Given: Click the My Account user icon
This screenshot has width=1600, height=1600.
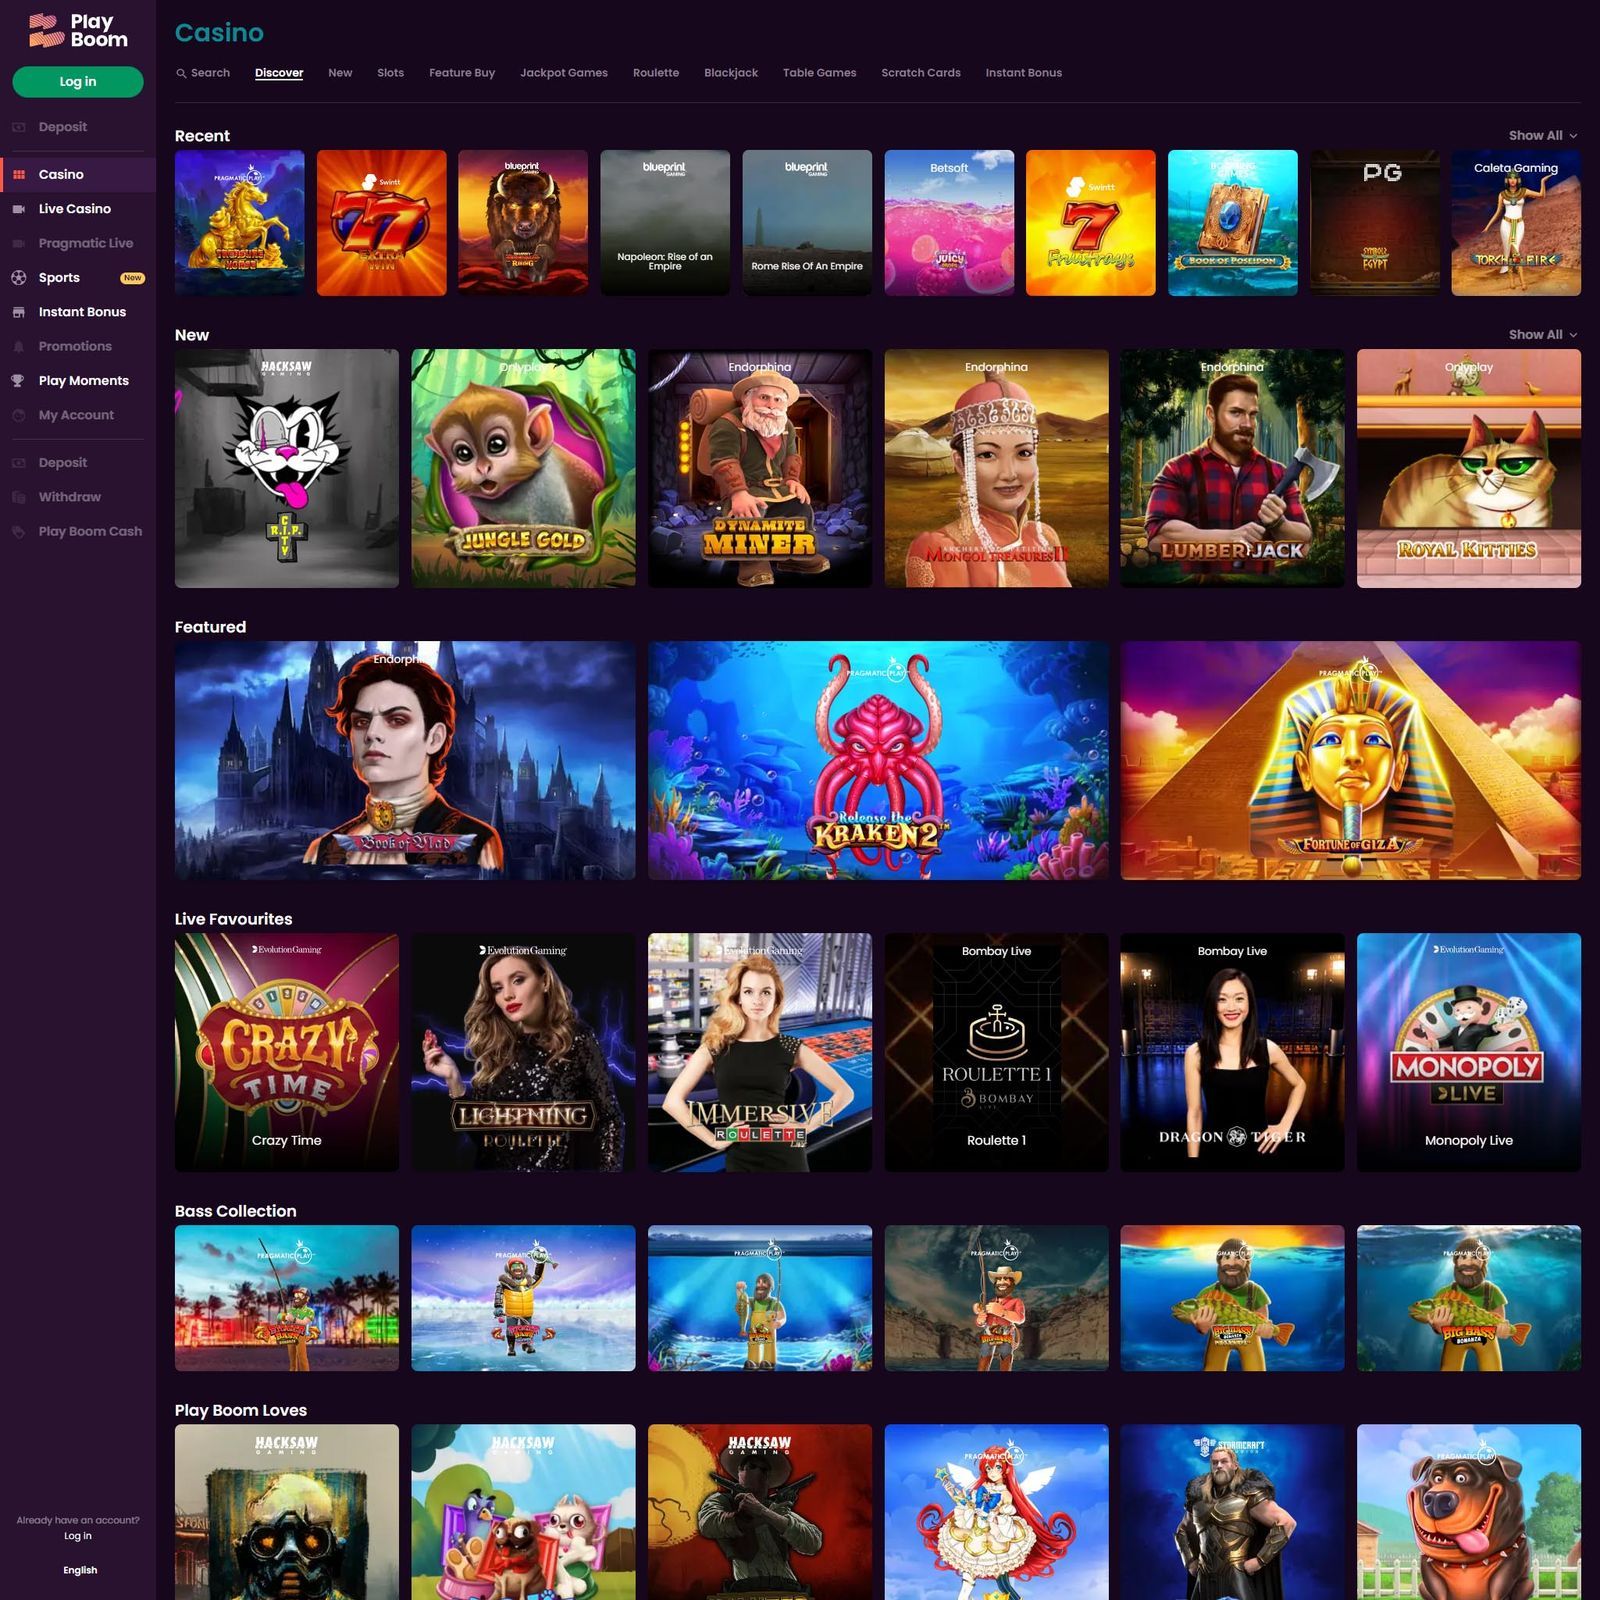Looking at the screenshot, I should coord(19,415).
